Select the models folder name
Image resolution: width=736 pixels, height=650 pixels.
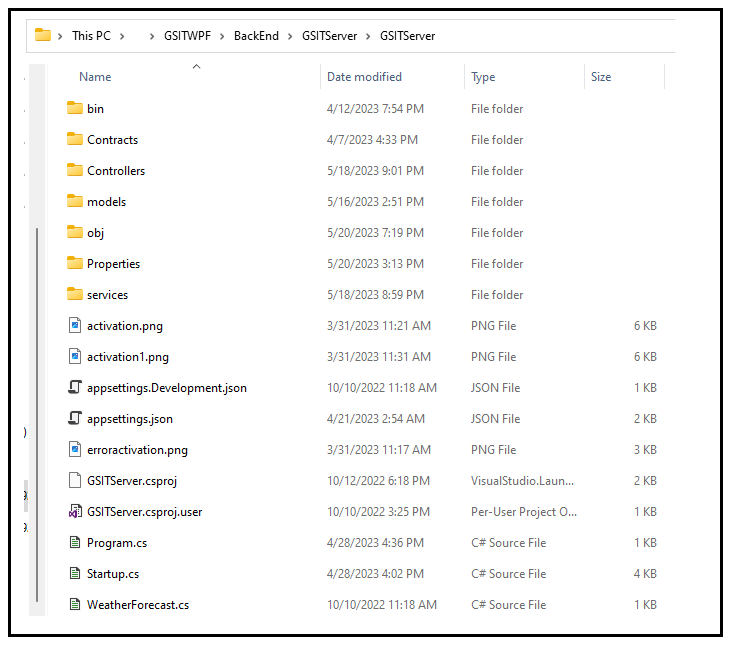point(107,201)
